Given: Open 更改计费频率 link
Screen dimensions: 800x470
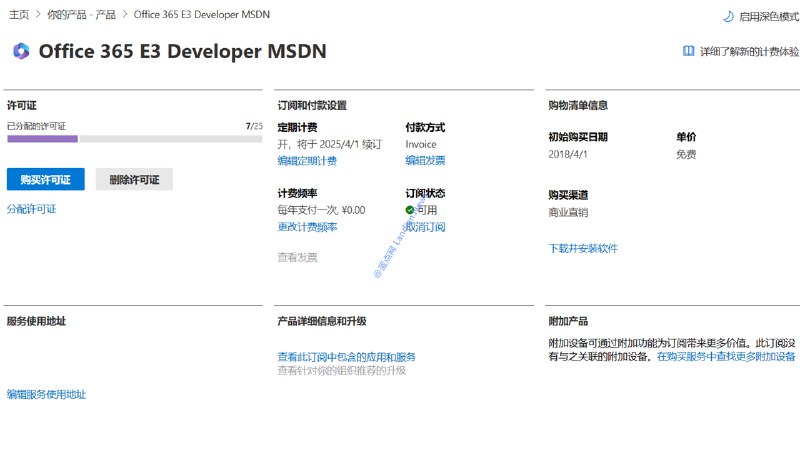Looking at the screenshot, I should [307, 227].
